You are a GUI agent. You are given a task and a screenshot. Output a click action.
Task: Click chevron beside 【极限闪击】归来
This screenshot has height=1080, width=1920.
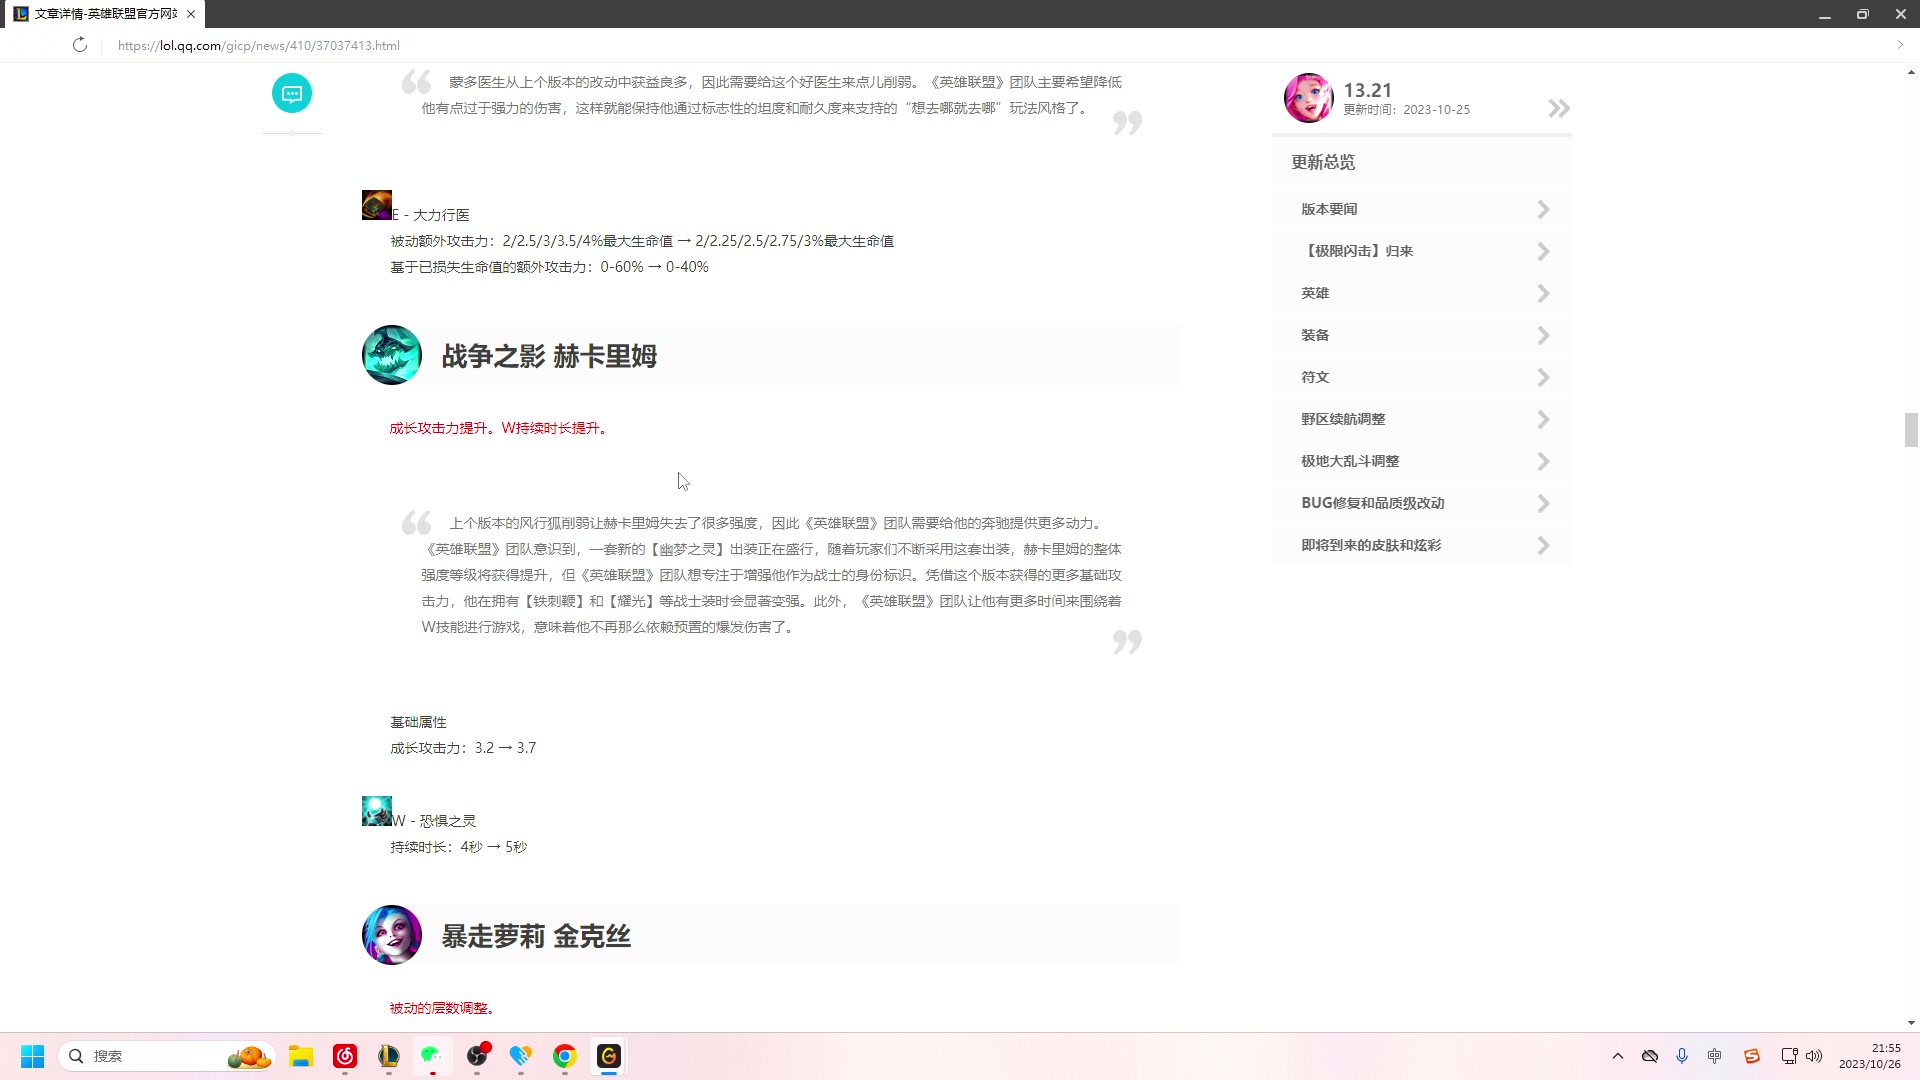pyautogui.click(x=1543, y=251)
